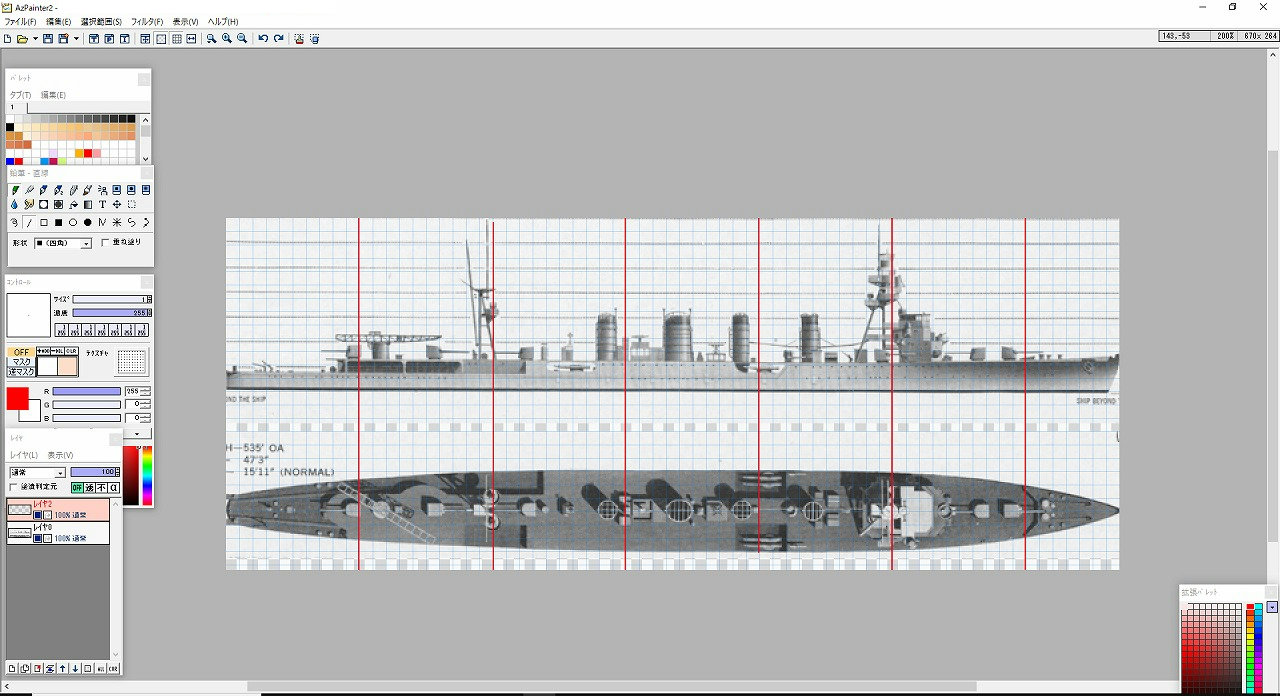
Task: Open the 形状 shape dropdown
Action: 86,243
